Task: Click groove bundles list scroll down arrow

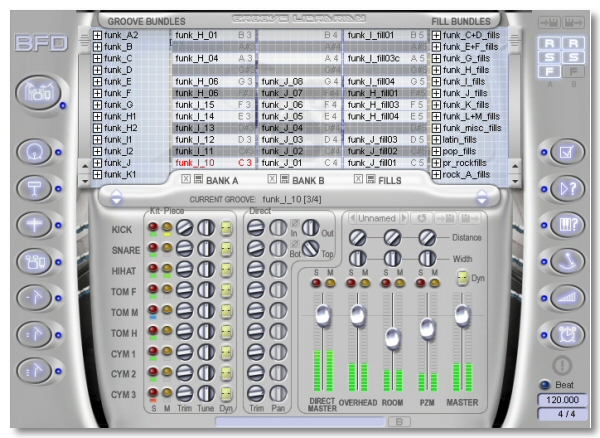Action: click(85, 181)
